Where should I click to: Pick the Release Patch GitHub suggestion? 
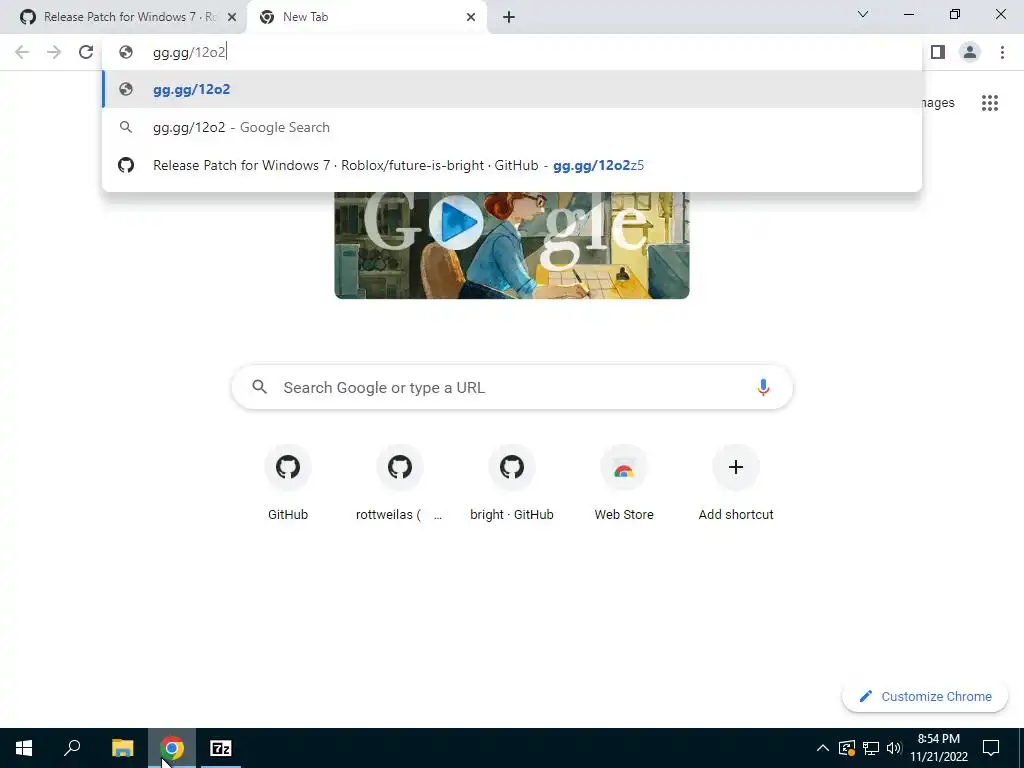coord(512,165)
